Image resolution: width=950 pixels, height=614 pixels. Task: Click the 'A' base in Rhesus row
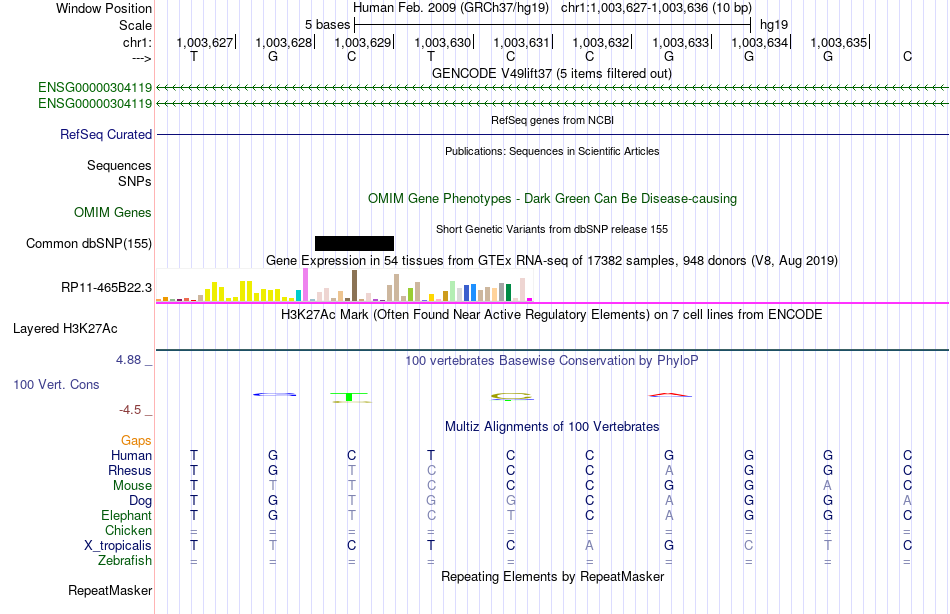(x=669, y=470)
